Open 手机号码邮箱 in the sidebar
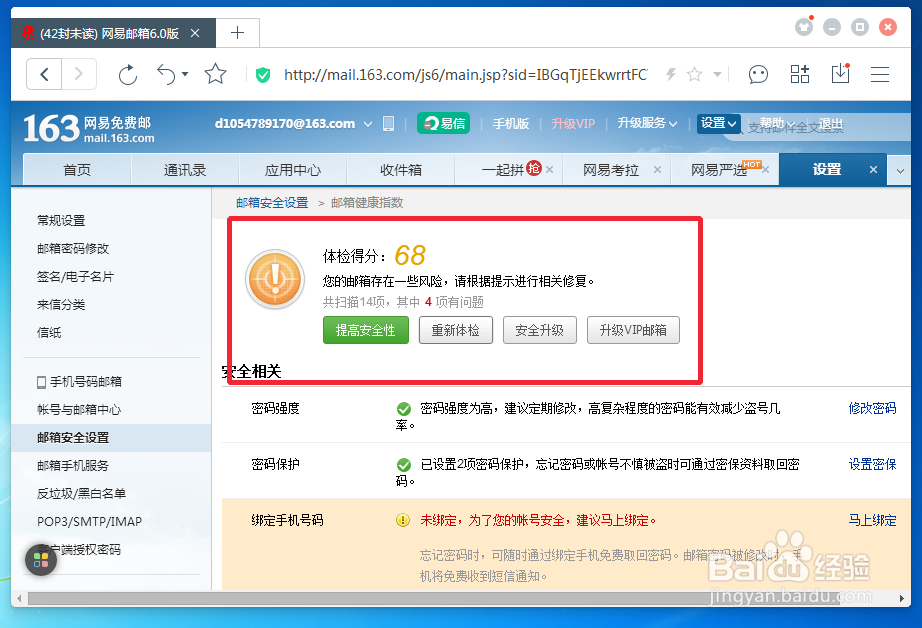 79,382
